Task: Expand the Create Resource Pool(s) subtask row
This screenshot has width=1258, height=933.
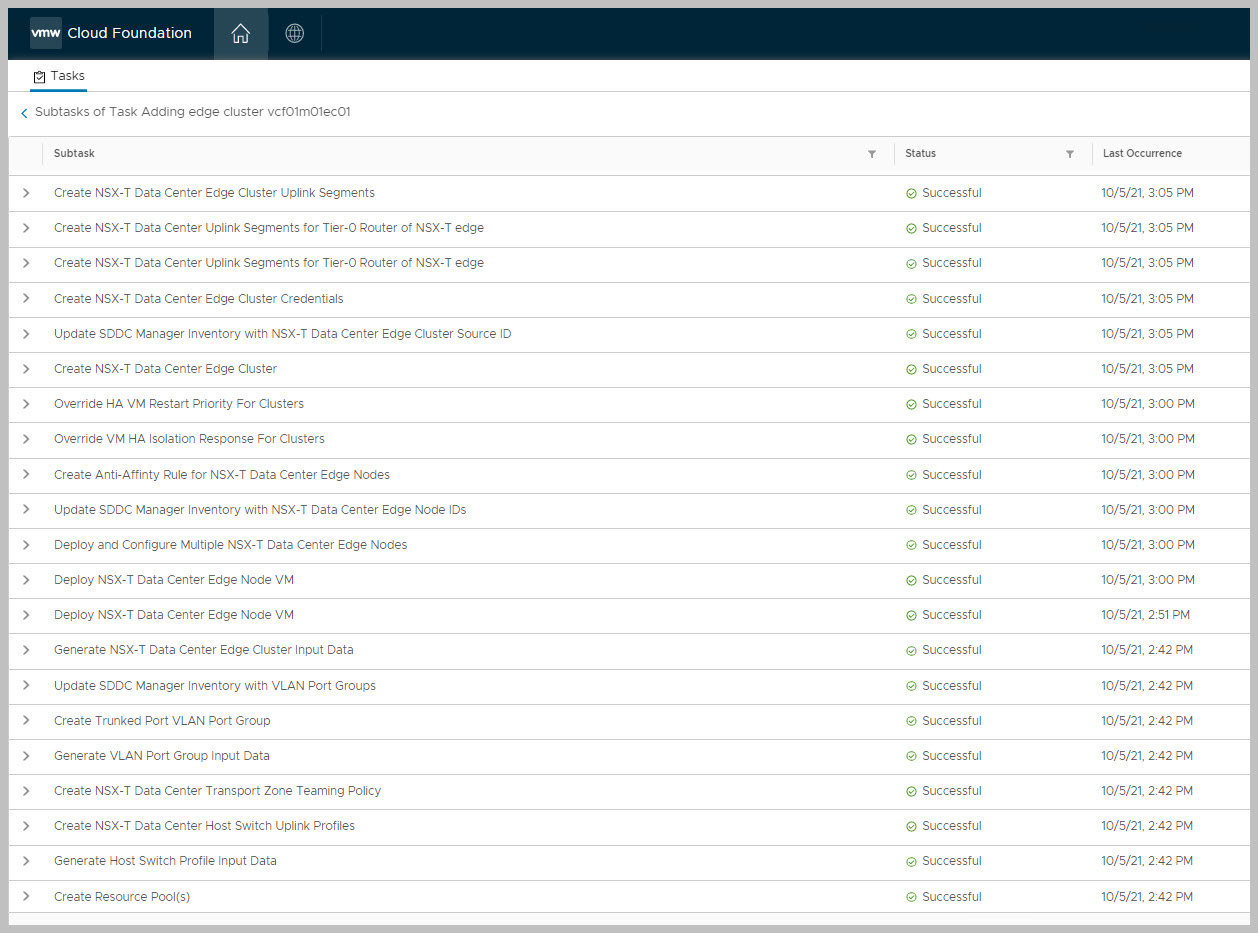Action: [x=26, y=897]
